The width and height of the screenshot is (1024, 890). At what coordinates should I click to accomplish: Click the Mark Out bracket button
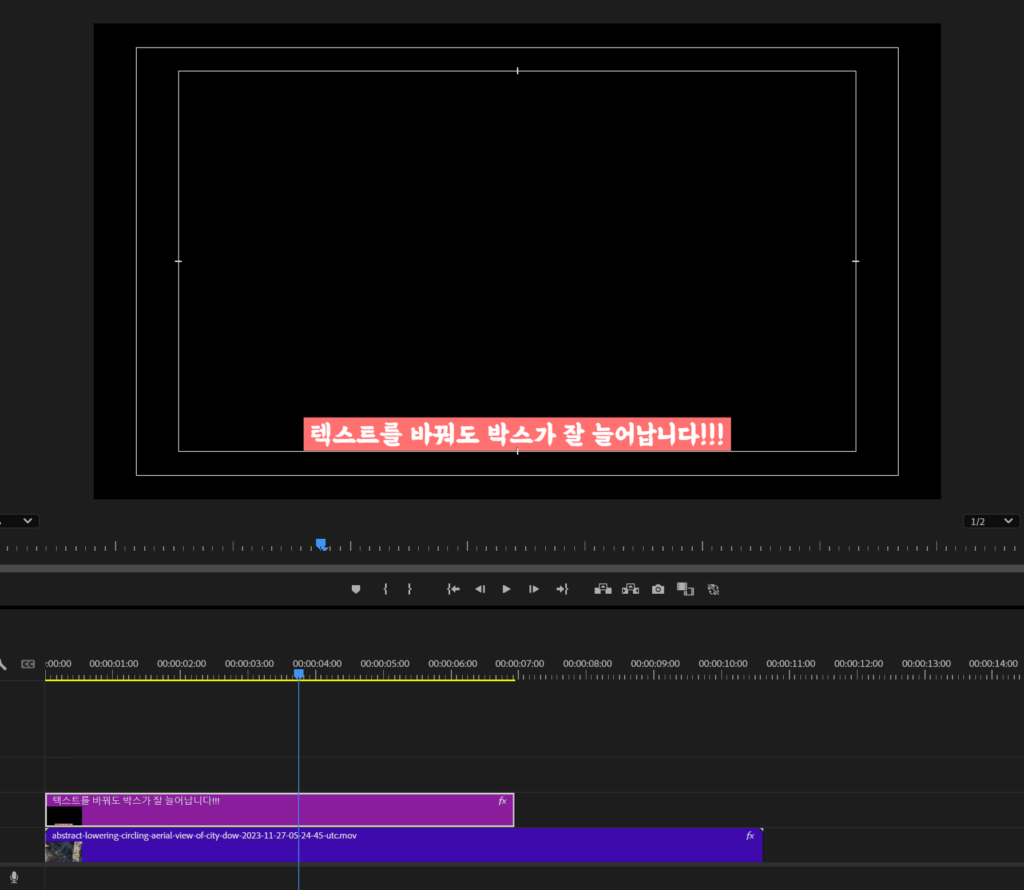[409, 589]
